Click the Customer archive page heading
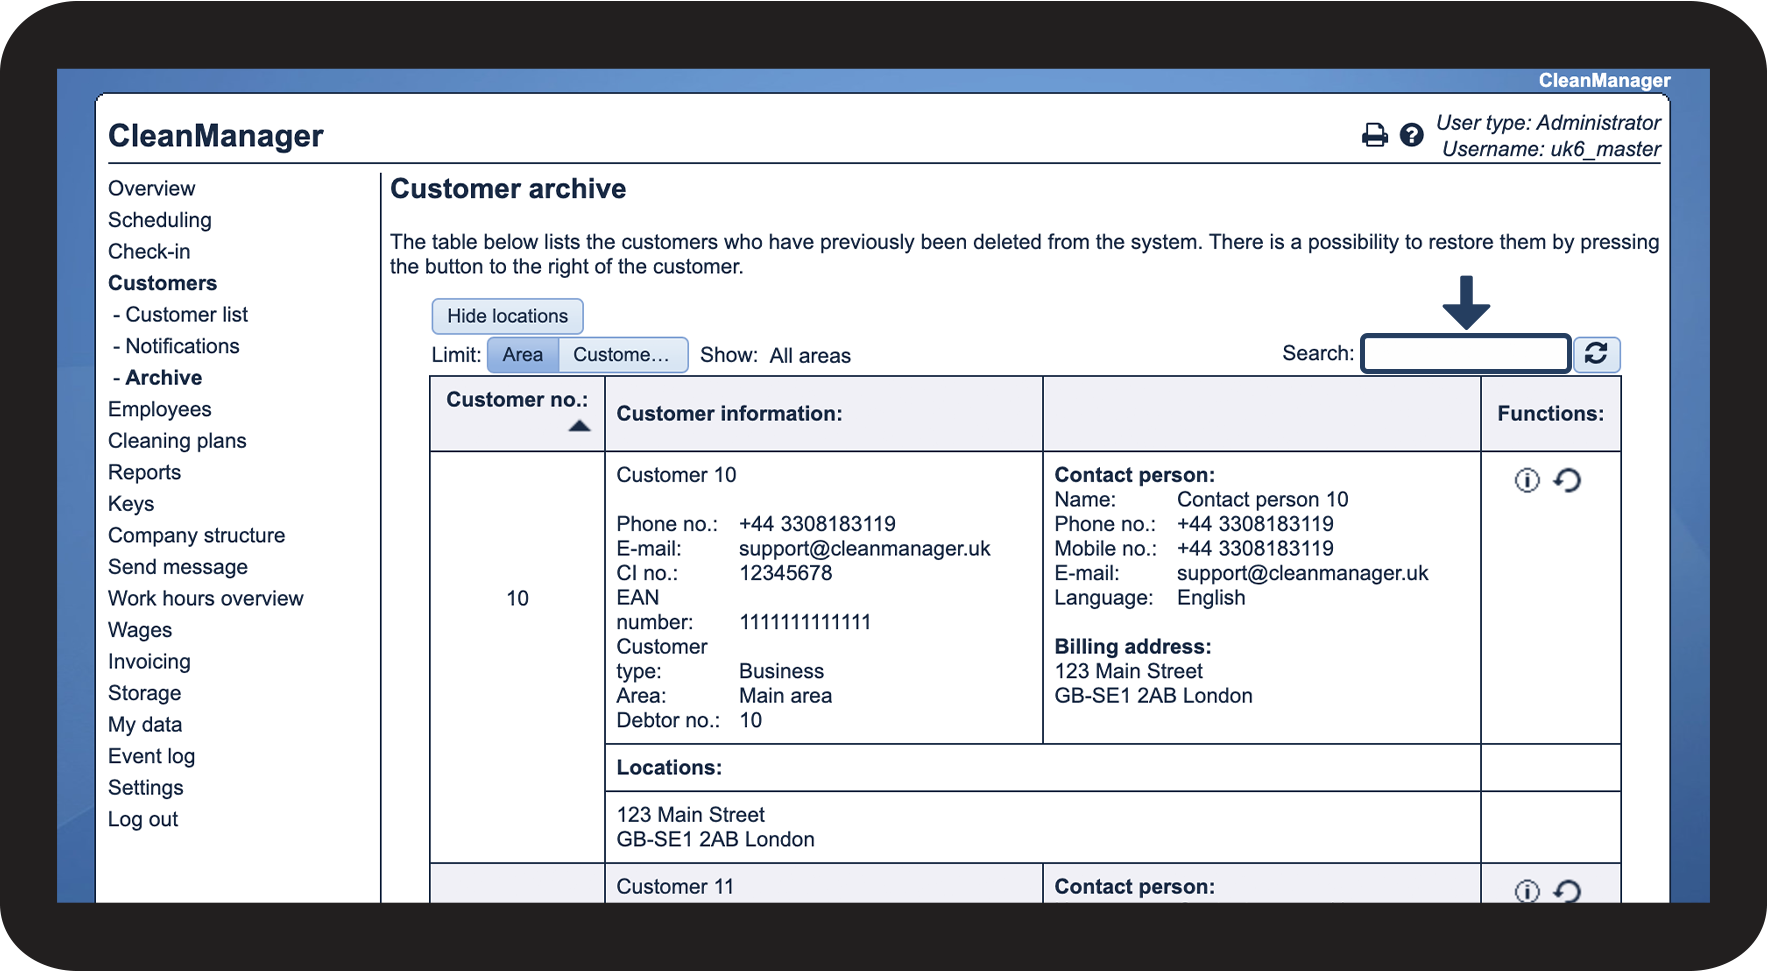This screenshot has width=1767, height=971. coord(508,189)
